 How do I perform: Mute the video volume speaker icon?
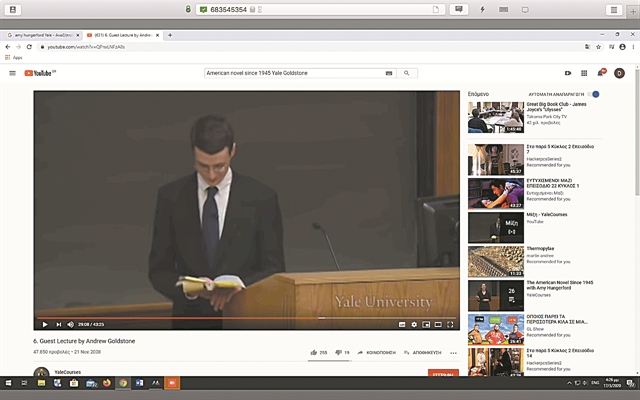coord(71,324)
